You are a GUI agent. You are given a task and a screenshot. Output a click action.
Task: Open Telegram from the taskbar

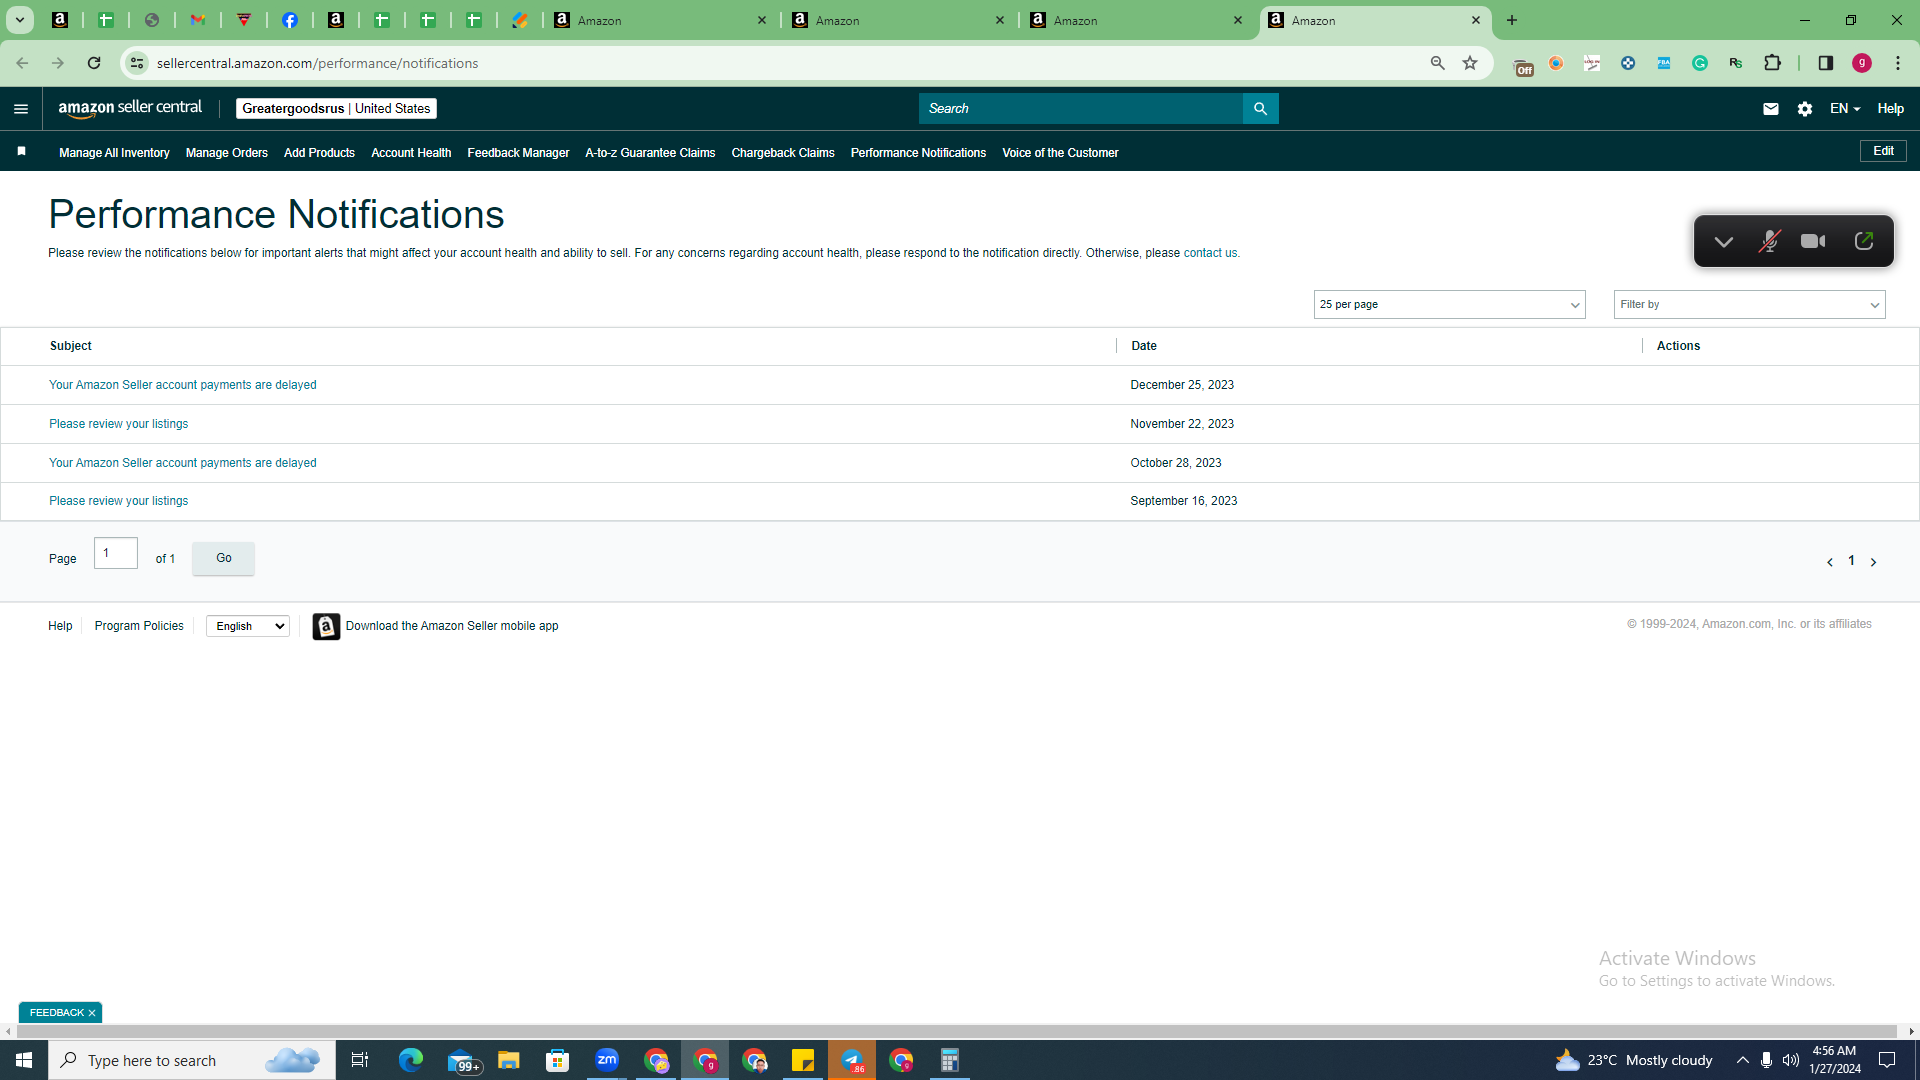pos(852,1060)
